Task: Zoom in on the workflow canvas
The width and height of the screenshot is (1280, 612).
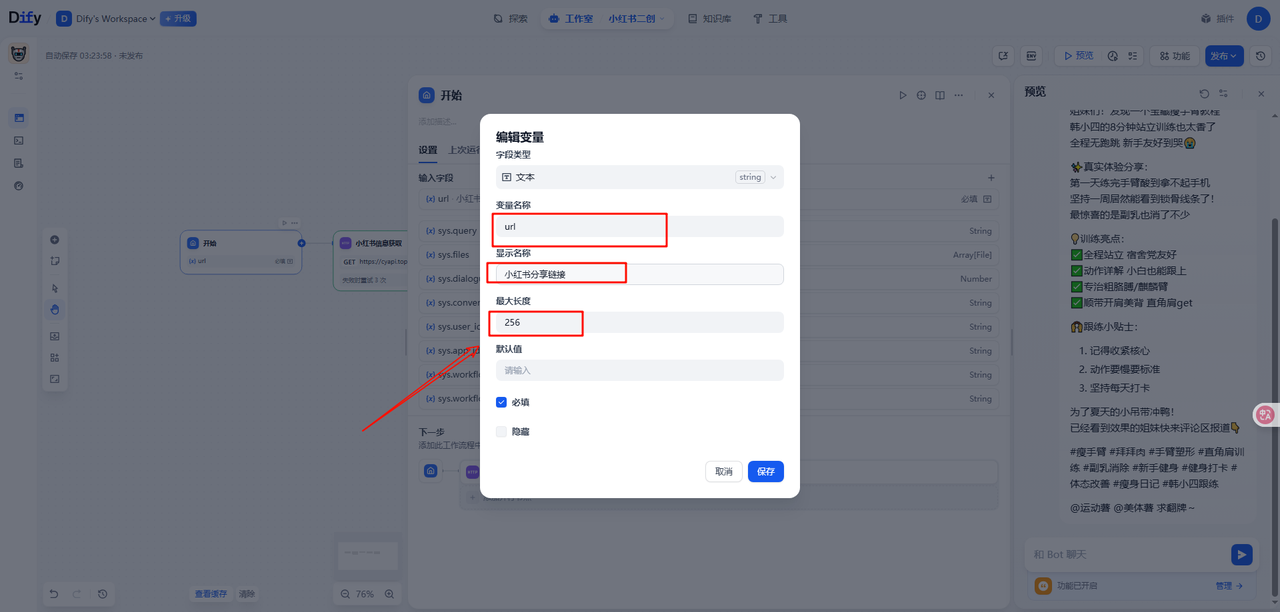Action: click(x=390, y=594)
